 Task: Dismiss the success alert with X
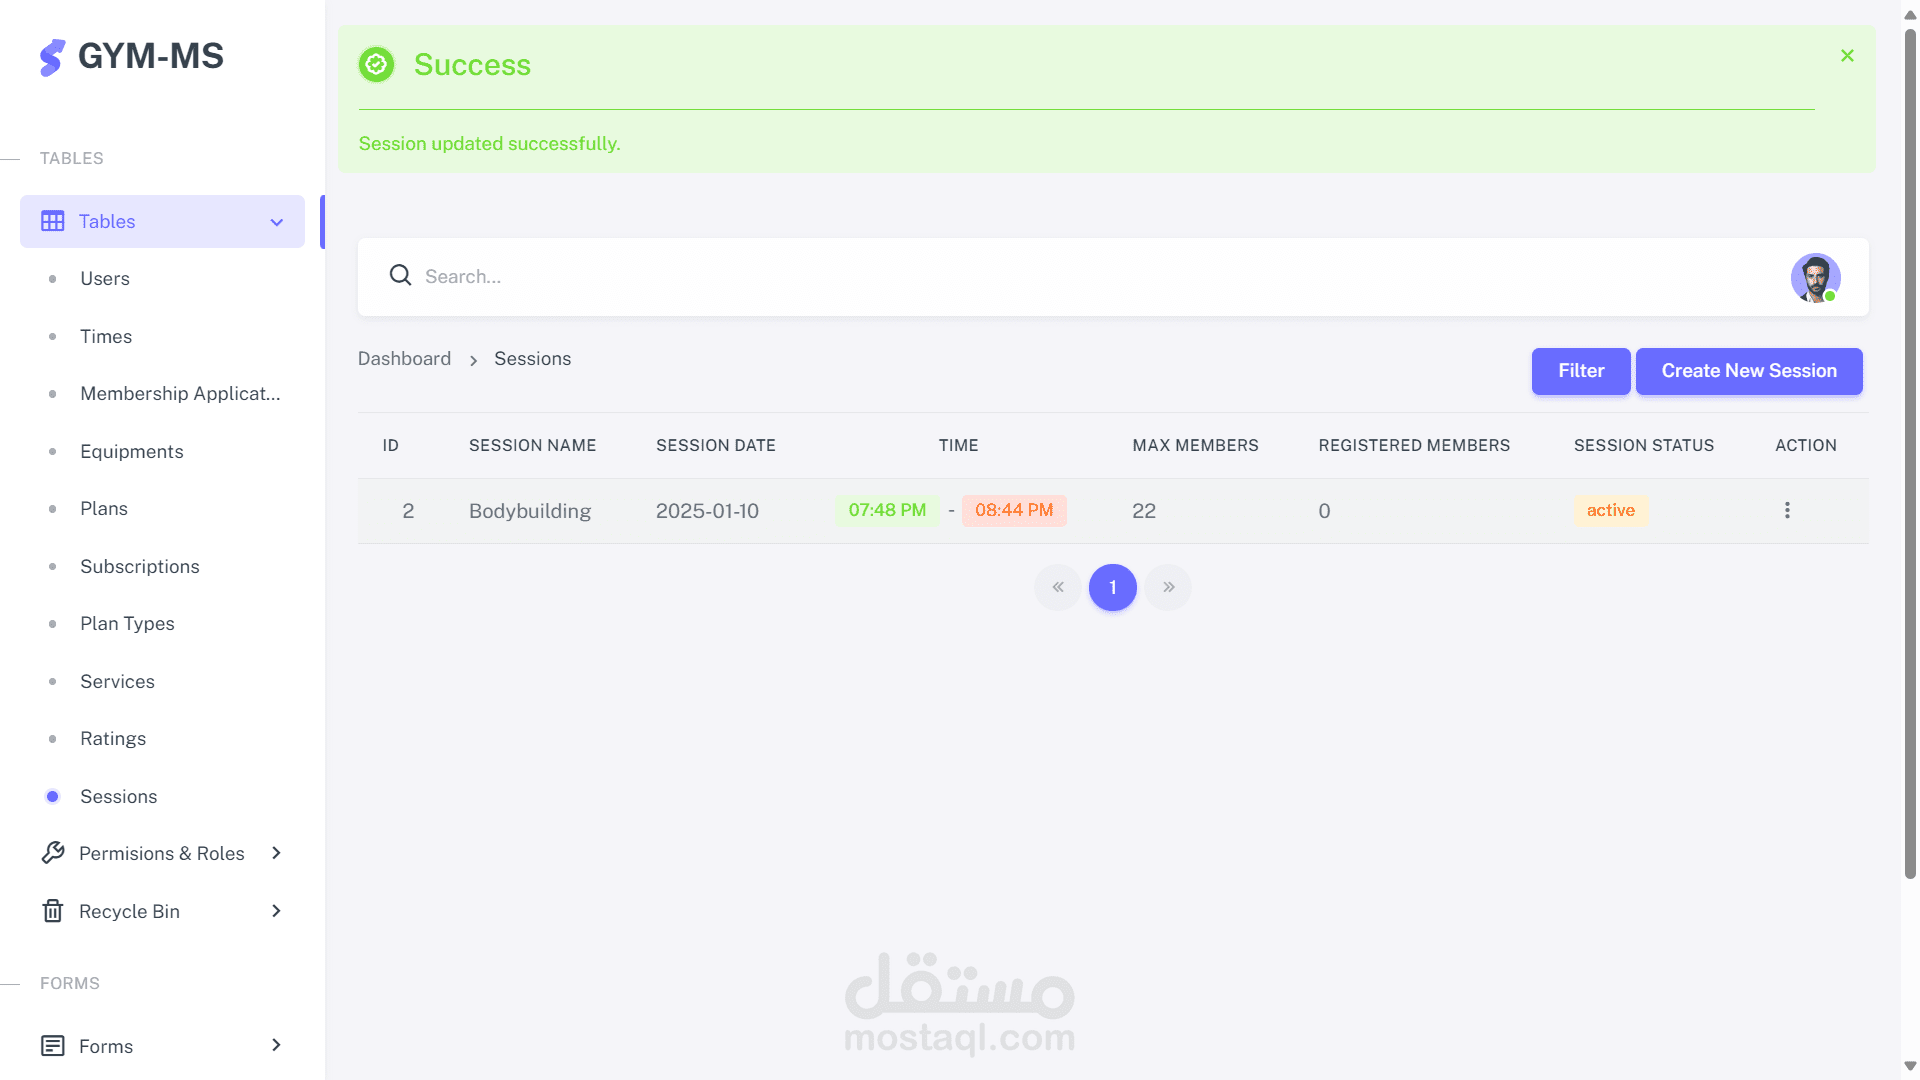pos(1847,56)
